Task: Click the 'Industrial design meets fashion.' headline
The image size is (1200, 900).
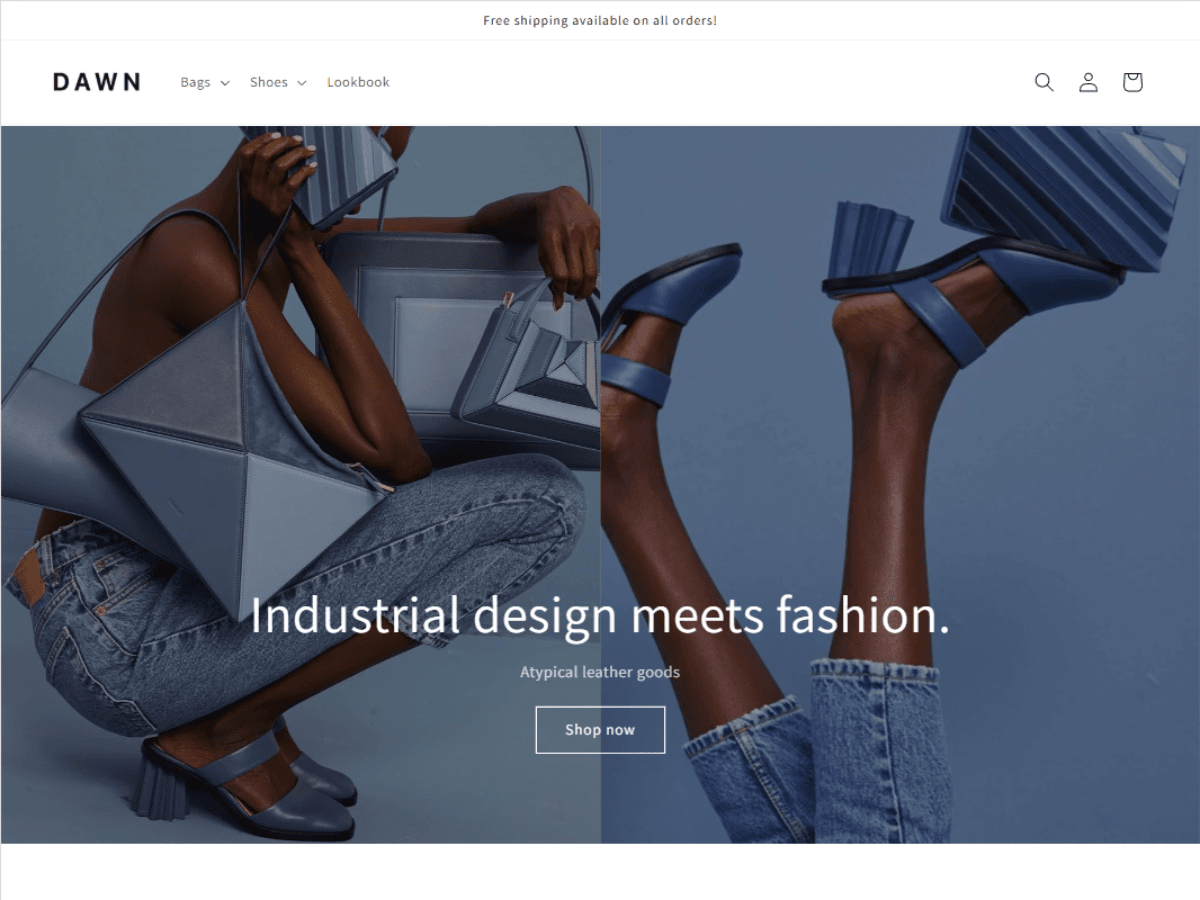Action: [600, 615]
